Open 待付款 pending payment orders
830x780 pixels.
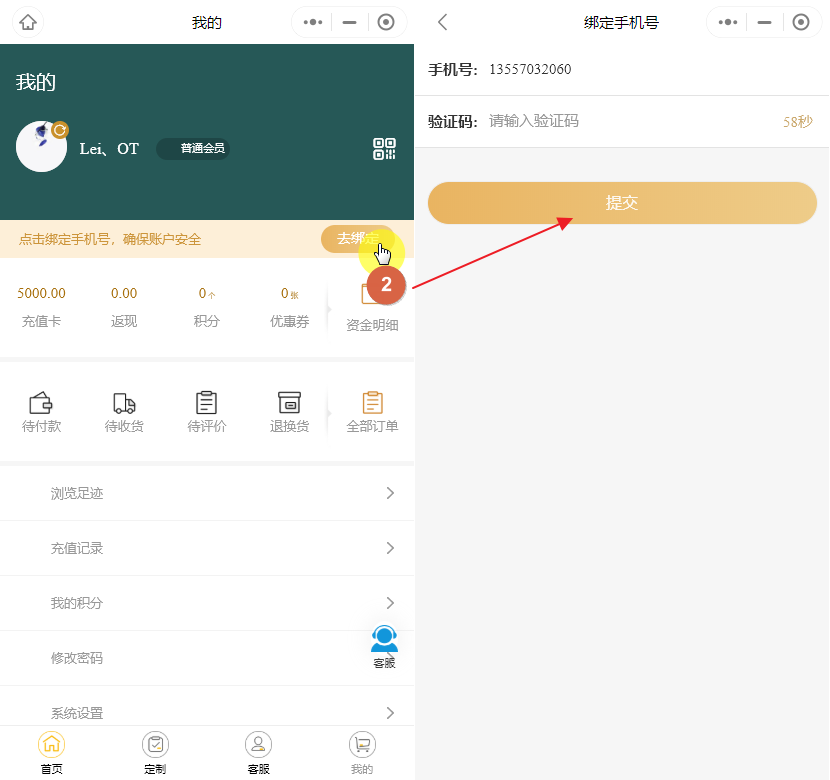41,412
